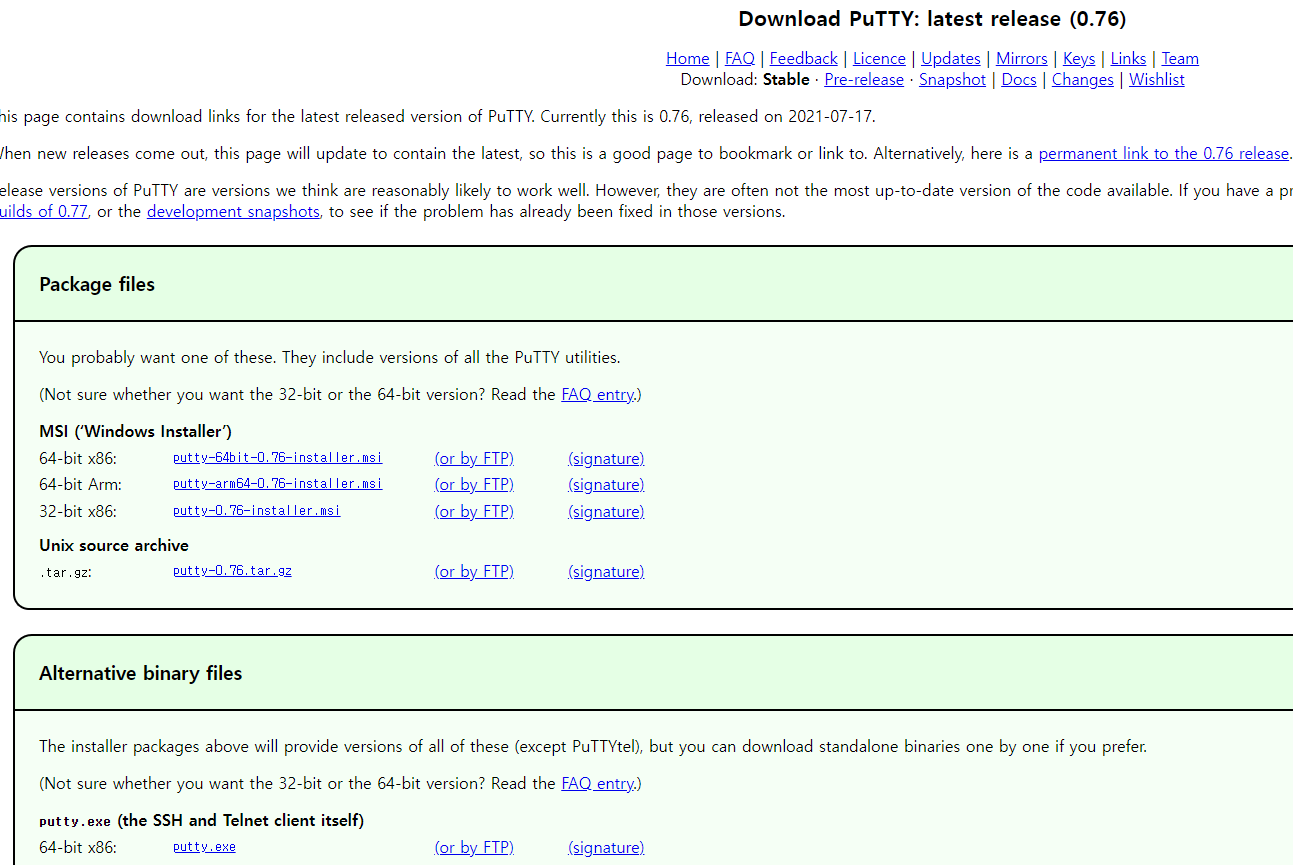Click the Unix source archive label
This screenshot has width=1293, height=865.
114,545
